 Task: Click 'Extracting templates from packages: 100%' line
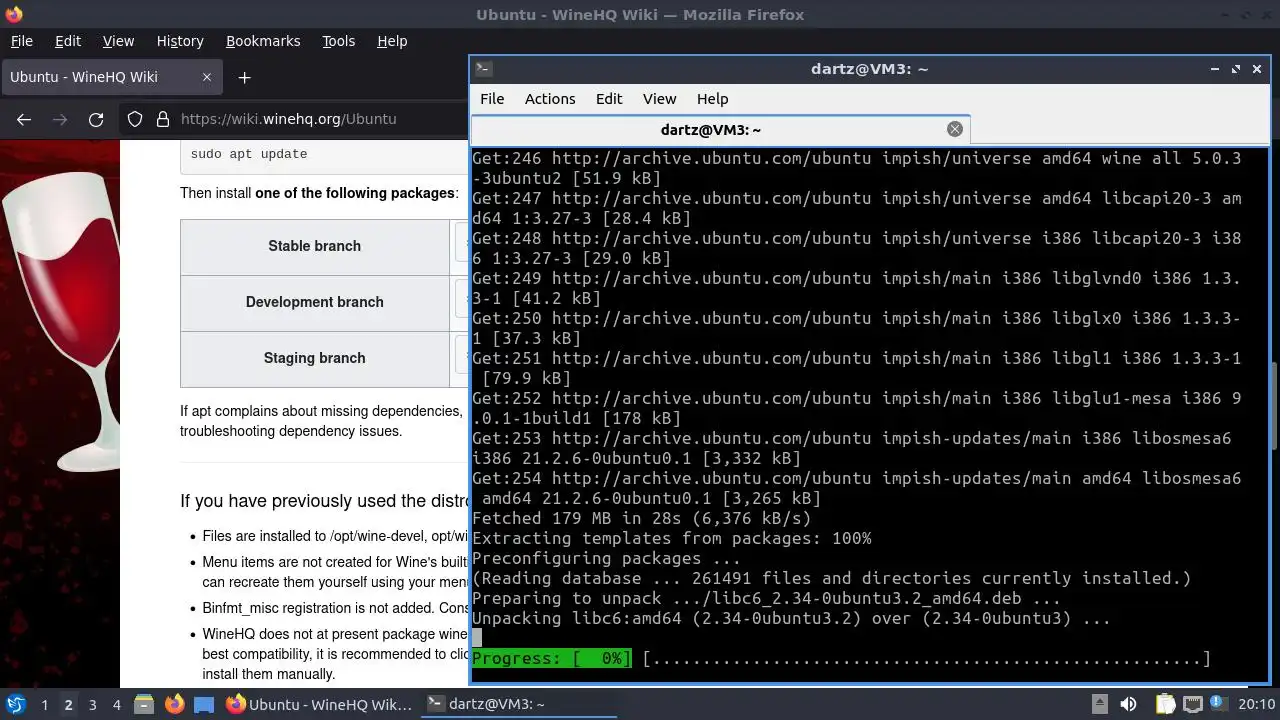(x=671, y=538)
